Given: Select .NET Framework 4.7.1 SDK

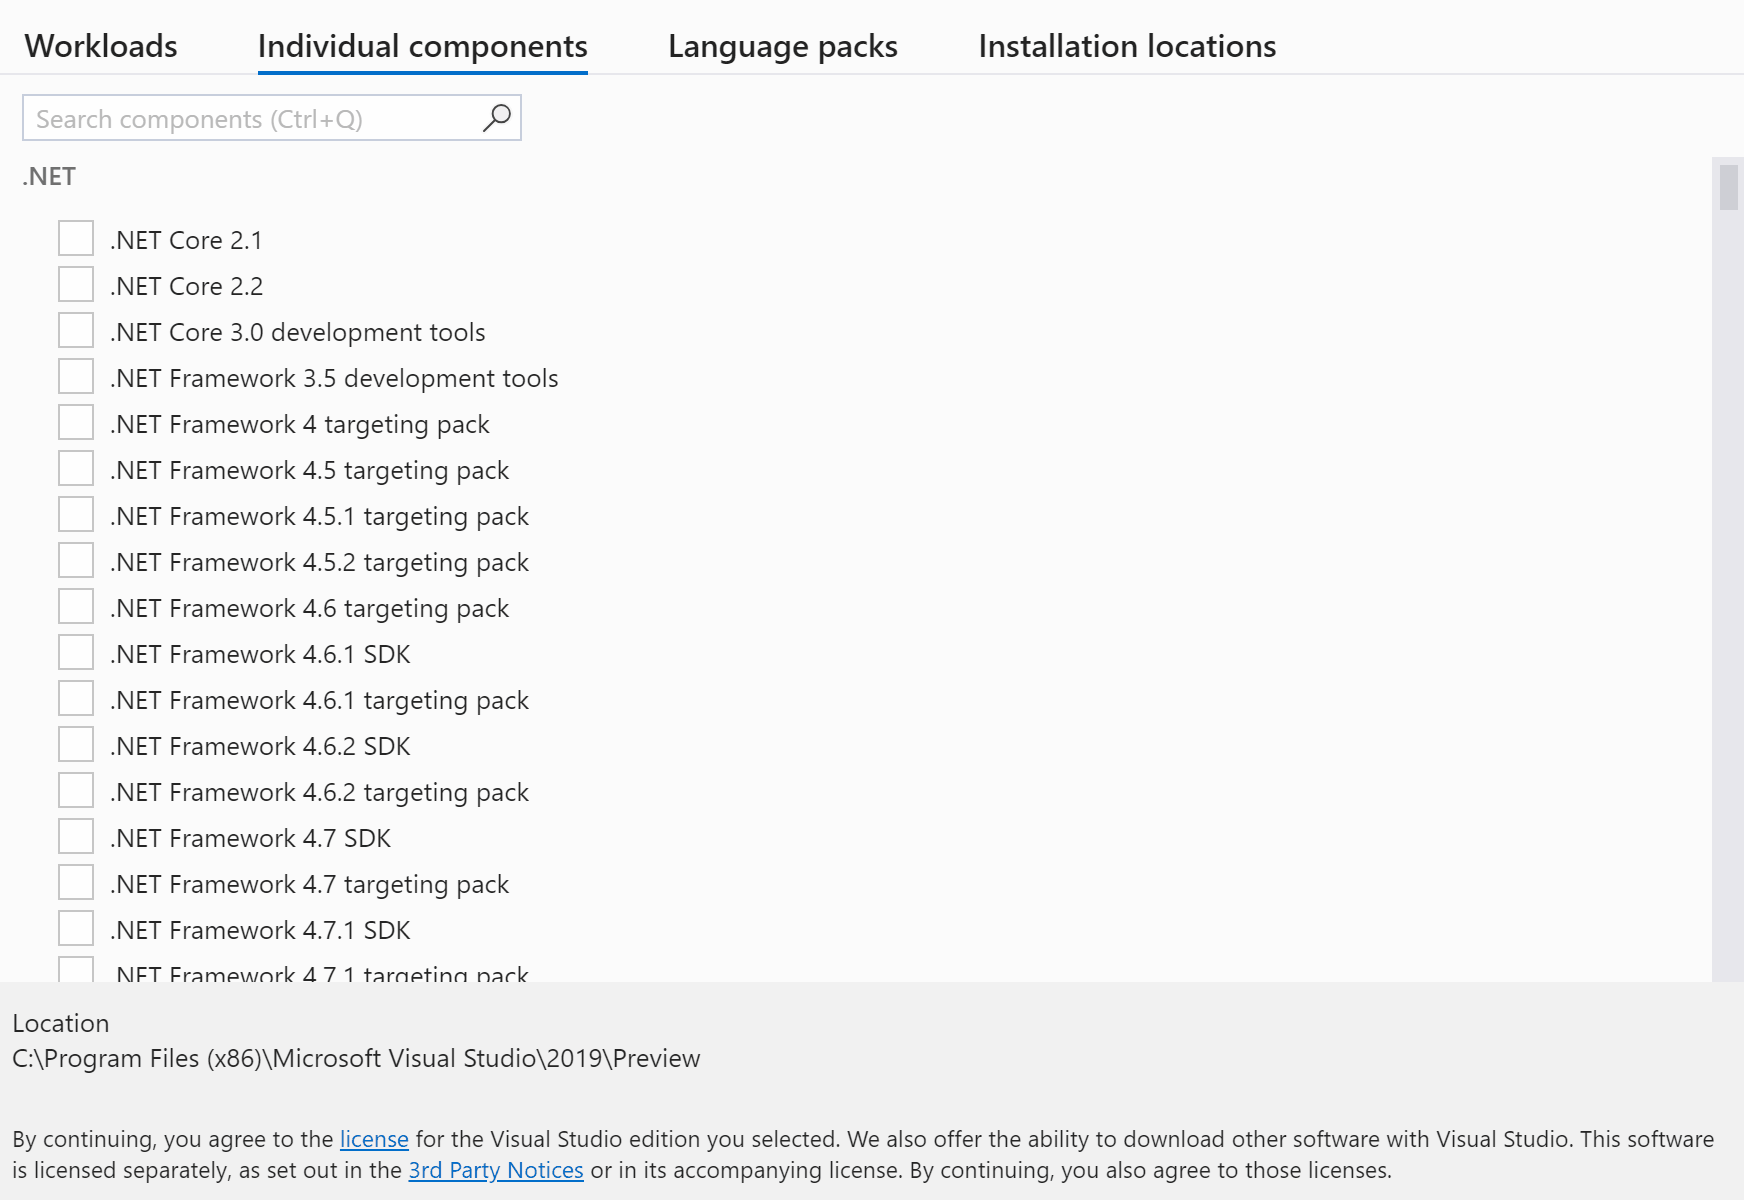Looking at the screenshot, I should pyautogui.click(x=75, y=928).
